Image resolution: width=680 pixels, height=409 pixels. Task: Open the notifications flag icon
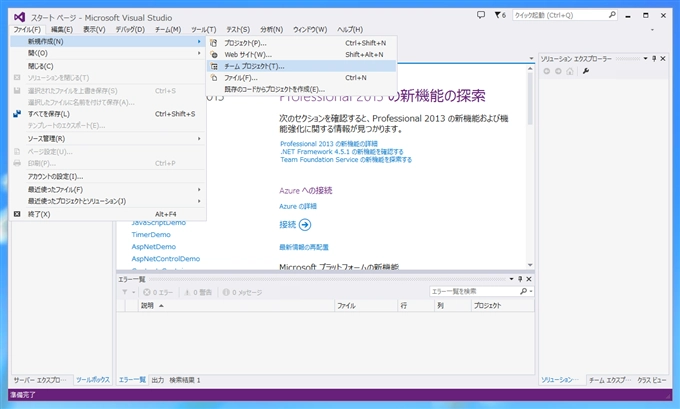(x=497, y=15)
